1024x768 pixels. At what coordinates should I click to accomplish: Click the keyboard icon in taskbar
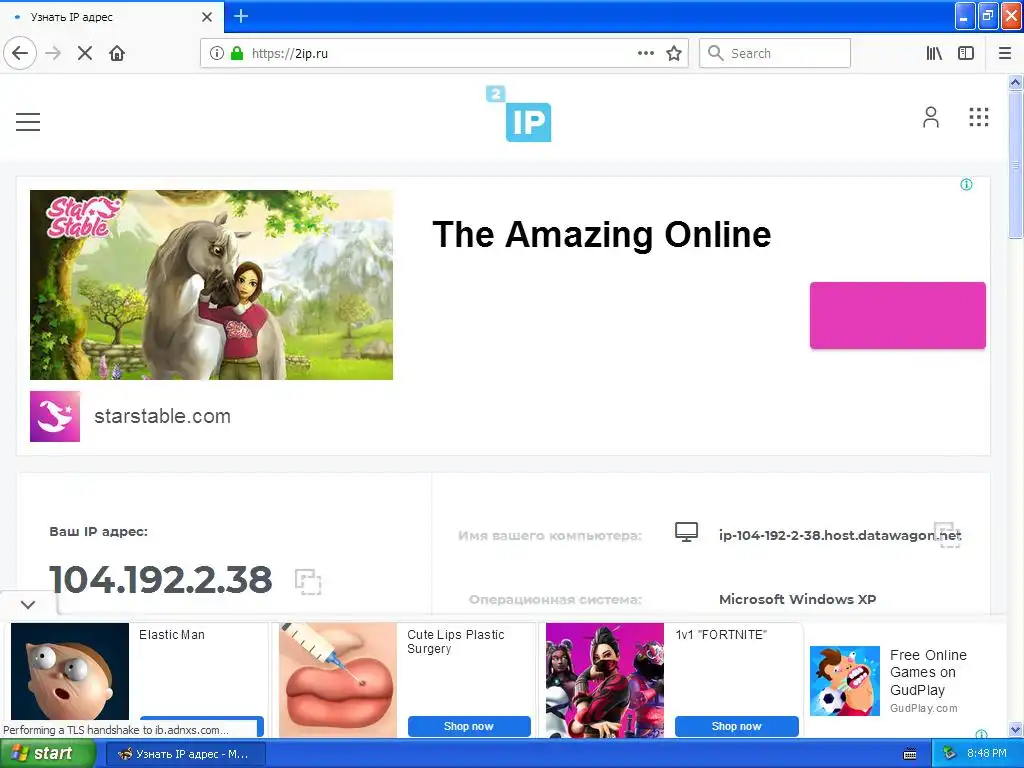[x=910, y=754]
